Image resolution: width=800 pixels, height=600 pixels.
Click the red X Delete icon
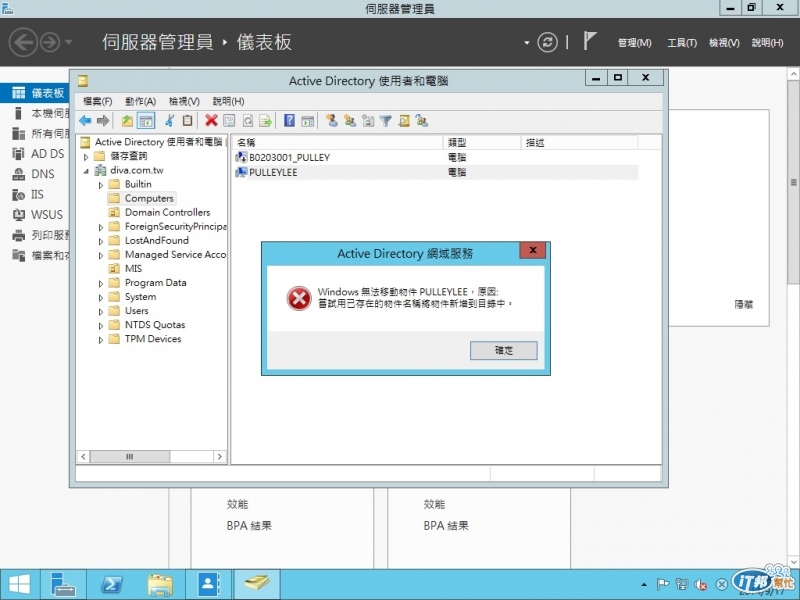211,121
